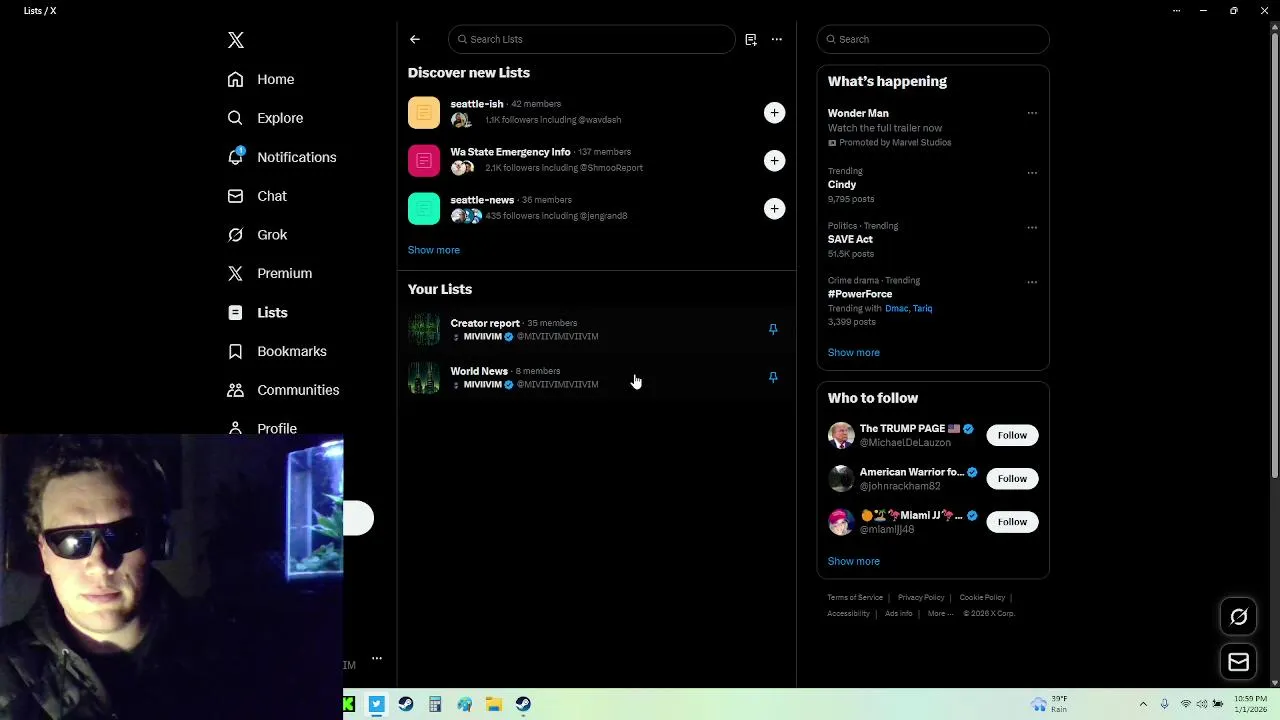The image size is (1280, 720).
Task: Open Explore from the sidebar
Action: [265, 118]
